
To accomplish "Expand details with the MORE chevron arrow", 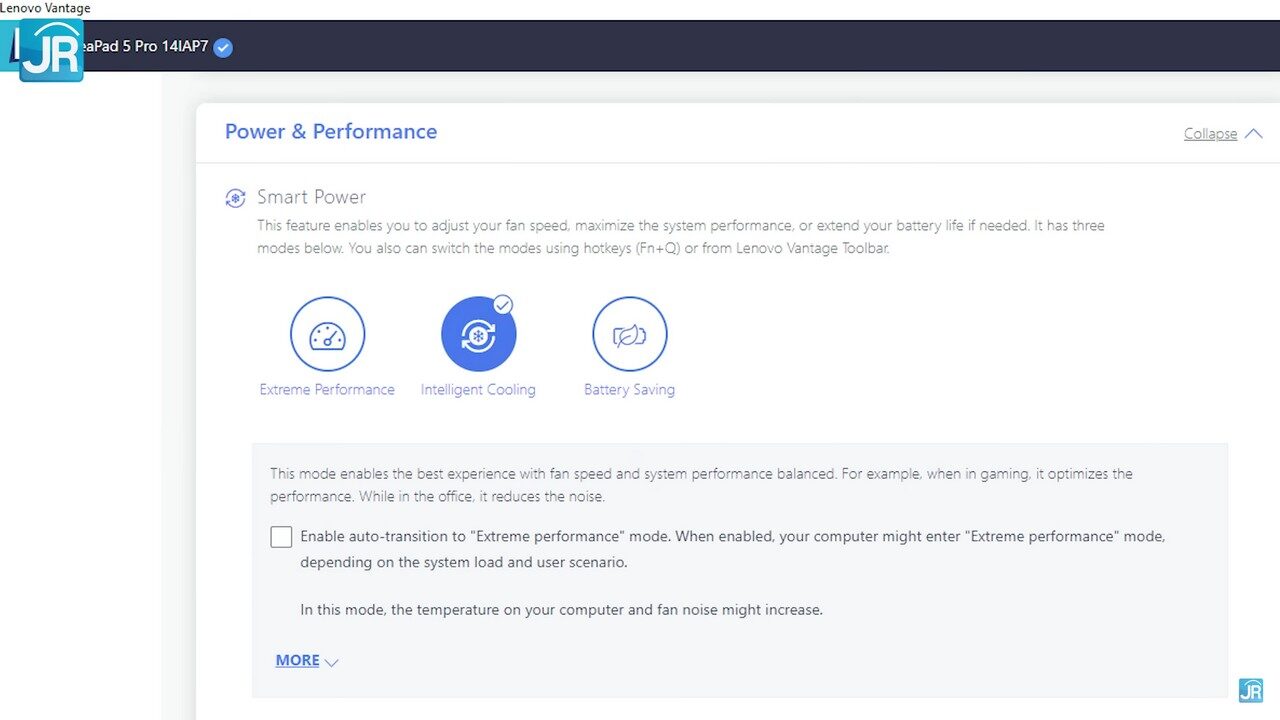I will click(332, 662).
